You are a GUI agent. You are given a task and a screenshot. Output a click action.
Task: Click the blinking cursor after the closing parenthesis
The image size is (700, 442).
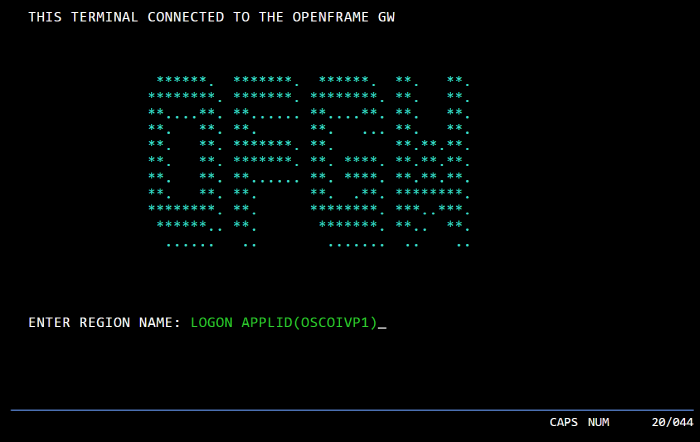point(382,323)
